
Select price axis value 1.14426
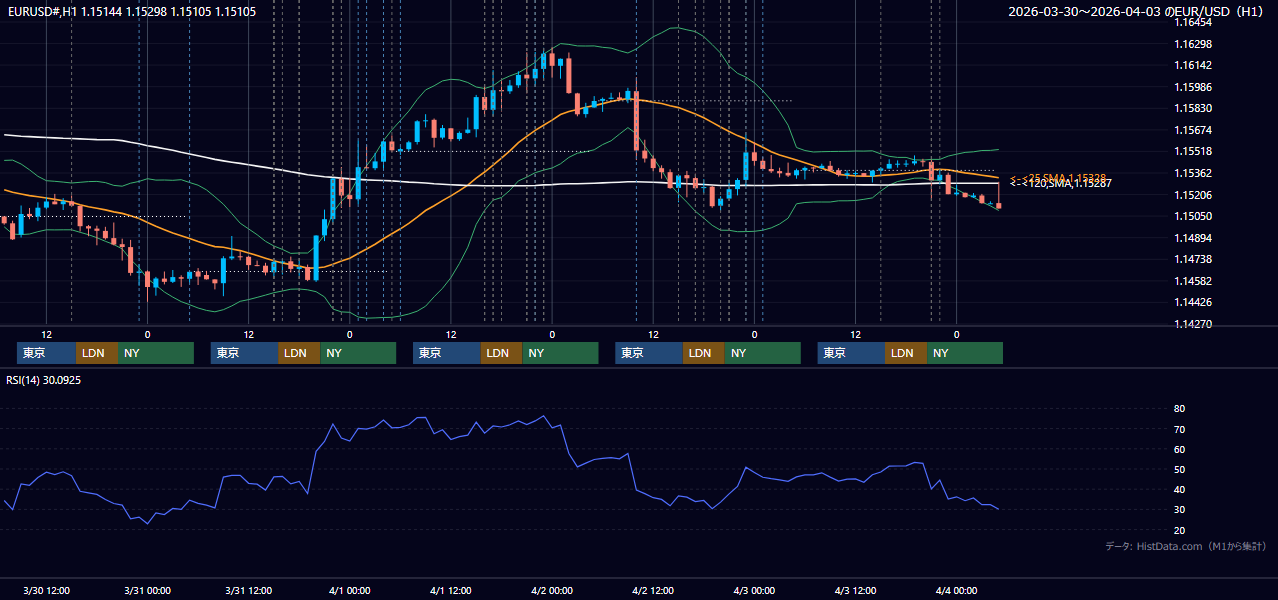click(x=1193, y=302)
